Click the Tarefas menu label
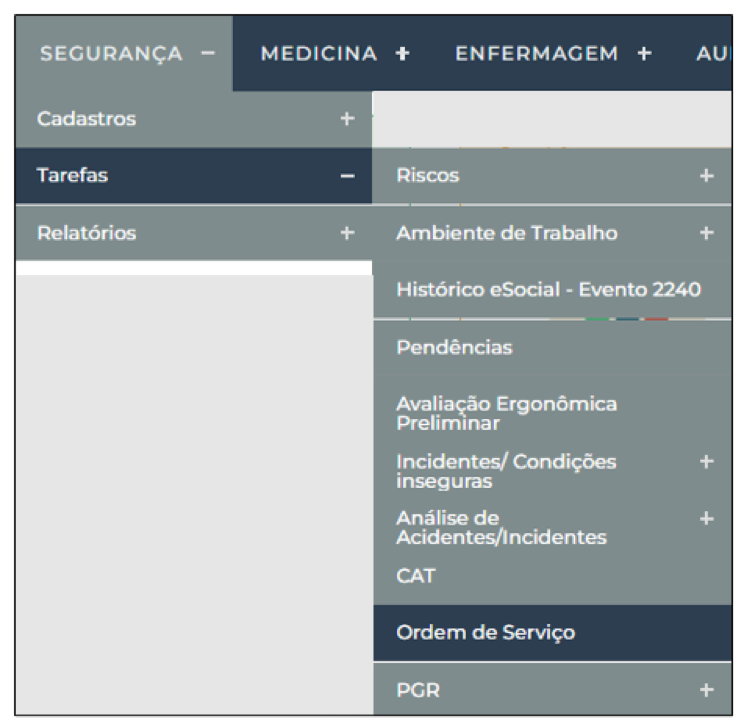The image size is (743, 725). (x=72, y=175)
